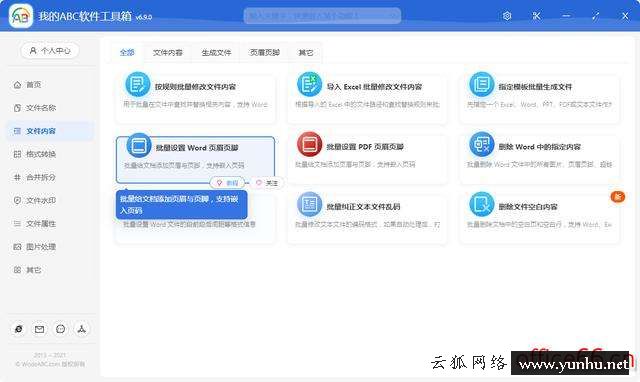Click description under 指定模板批量生成文件
This screenshot has width=640, height=382.
[539, 104]
